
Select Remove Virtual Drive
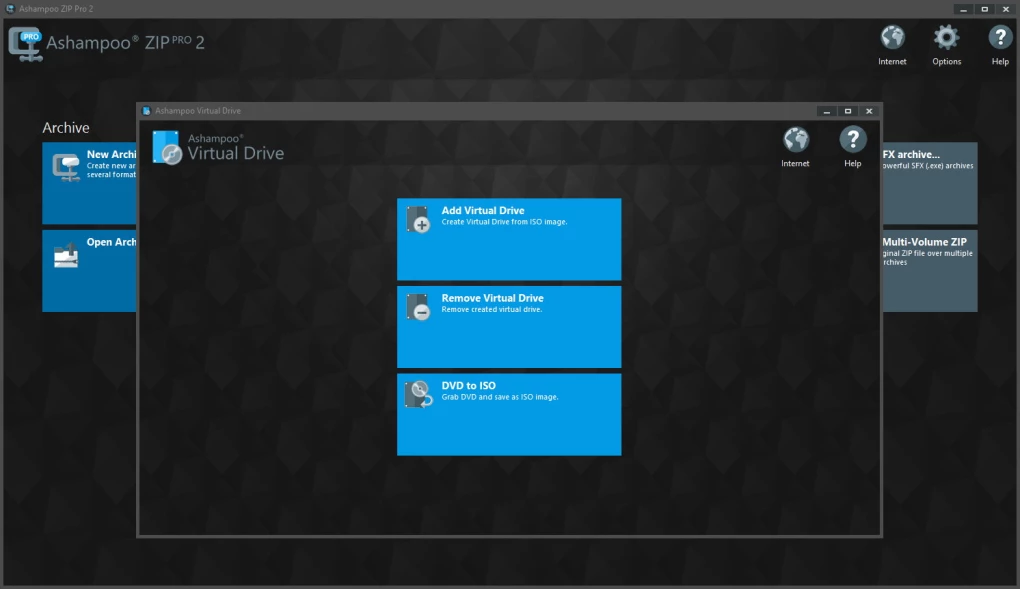pyautogui.click(x=509, y=326)
